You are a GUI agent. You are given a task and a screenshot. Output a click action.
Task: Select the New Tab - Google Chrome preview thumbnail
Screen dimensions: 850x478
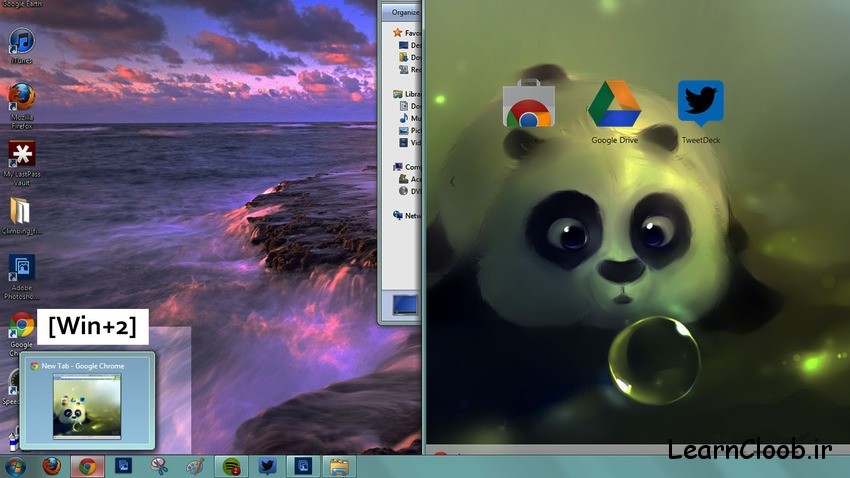coord(87,401)
